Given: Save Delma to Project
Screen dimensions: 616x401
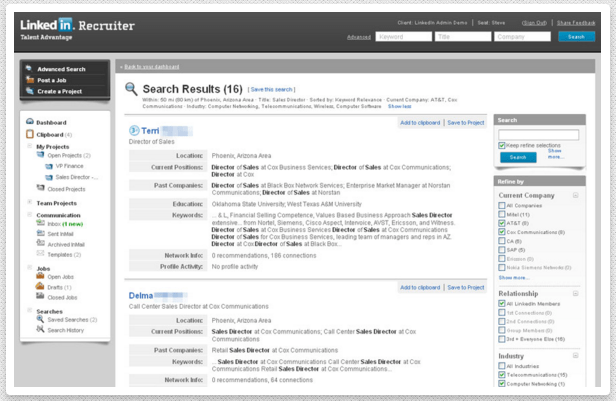Looking at the screenshot, I should click(466, 287).
